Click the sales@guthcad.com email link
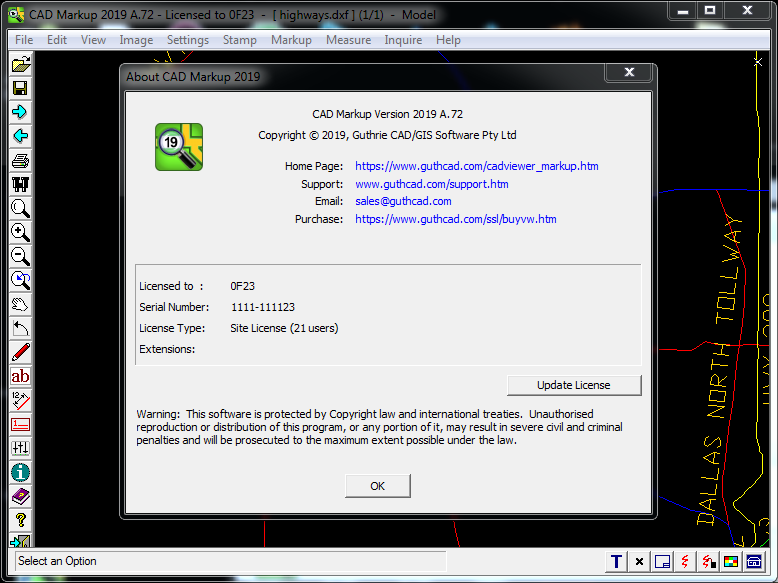This screenshot has width=778, height=583. pyautogui.click(x=403, y=201)
